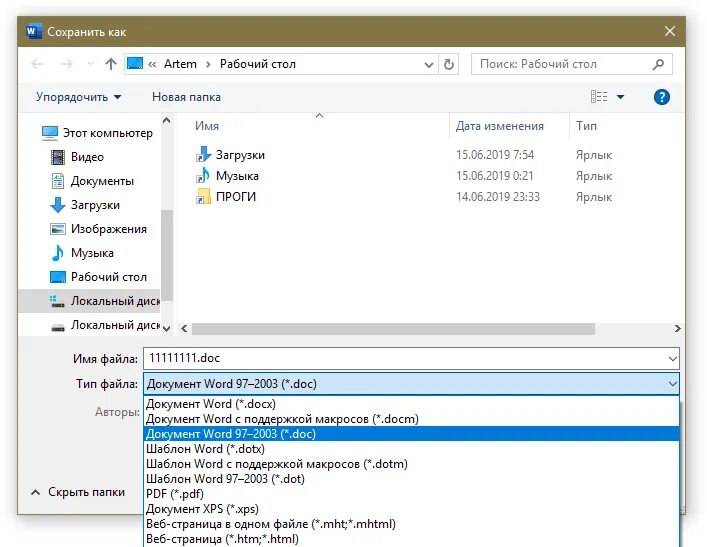Sort by Дата изменения column header
Screen dimensions: 707x547
500,126
